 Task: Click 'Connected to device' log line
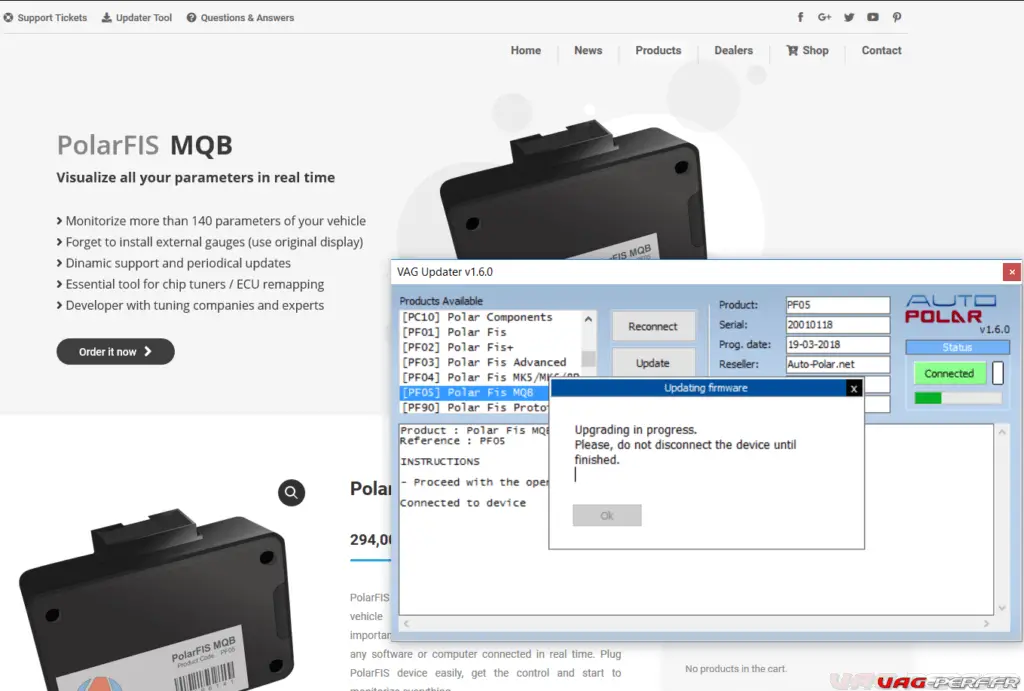(x=463, y=503)
